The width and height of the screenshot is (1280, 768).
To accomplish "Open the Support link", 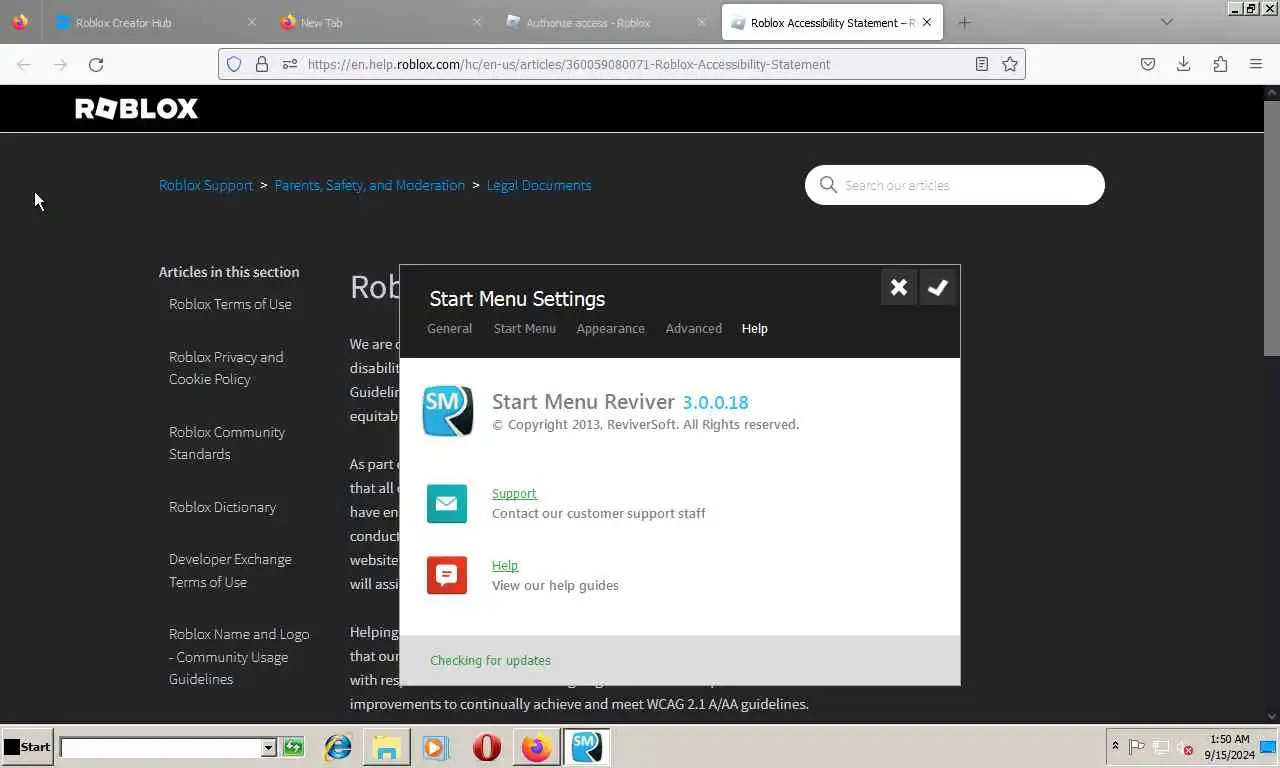I will [x=514, y=493].
